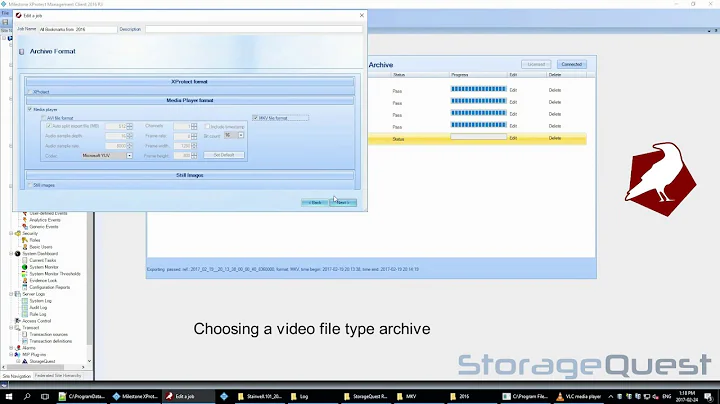Image resolution: width=720 pixels, height=404 pixels.
Task: Open the Windows Start menu
Action: [x=8, y=396]
